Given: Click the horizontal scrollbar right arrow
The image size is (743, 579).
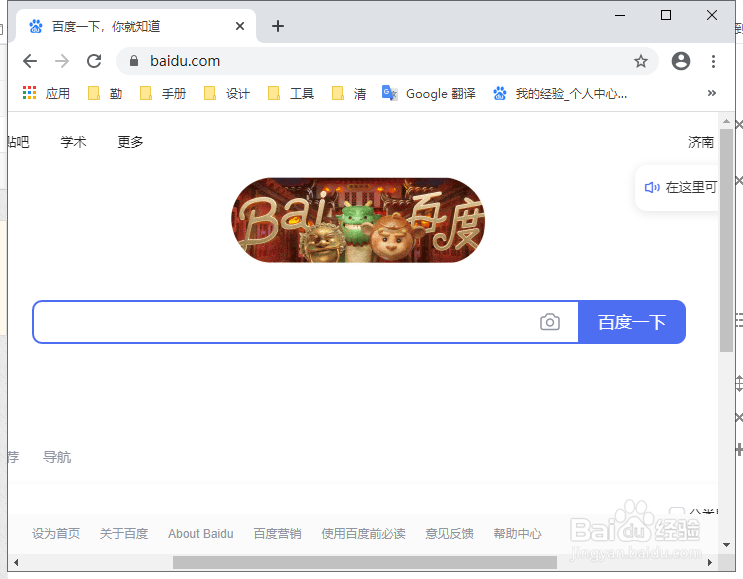Looking at the screenshot, I should coord(710,562).
